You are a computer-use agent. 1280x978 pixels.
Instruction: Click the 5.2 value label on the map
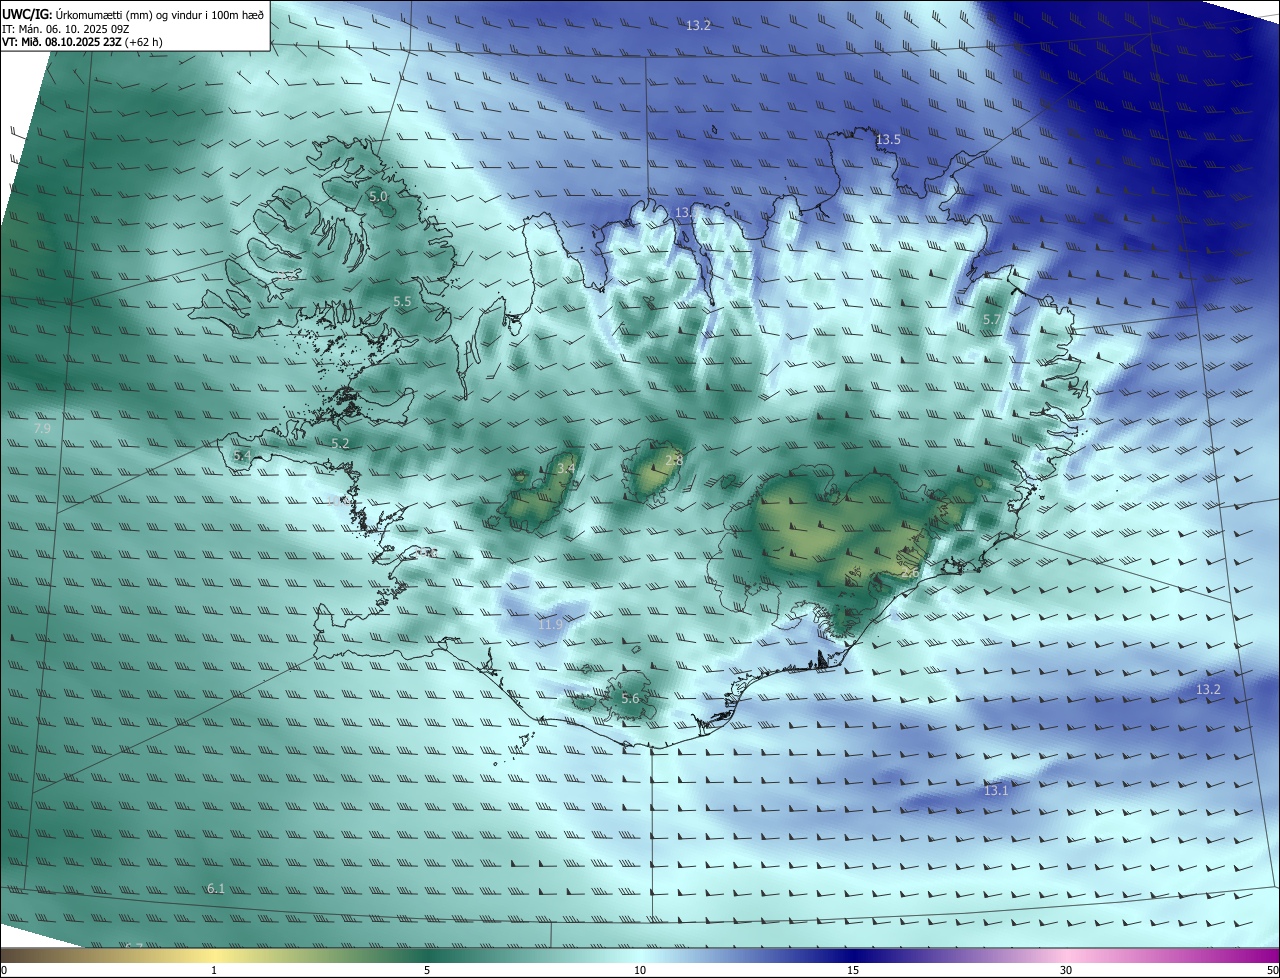tap(340, 443)
